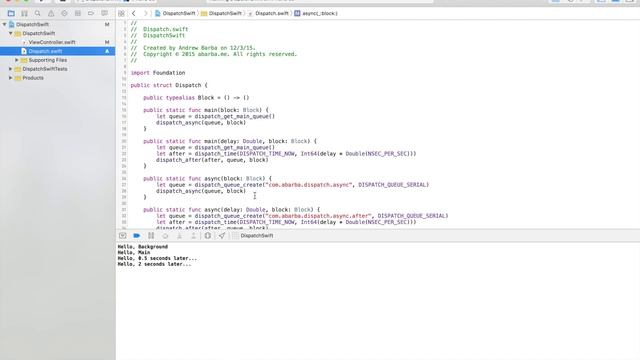The image size is (640, 360).
Task: Click 'func async(block: Block)' declaration
Action: point(207,179)
